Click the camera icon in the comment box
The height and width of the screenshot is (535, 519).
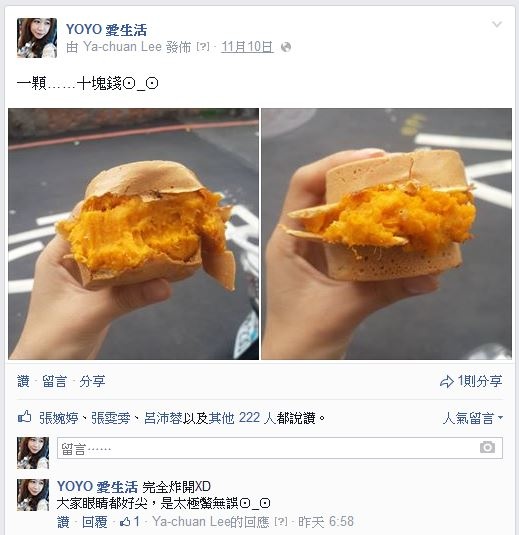coord(487,447)
